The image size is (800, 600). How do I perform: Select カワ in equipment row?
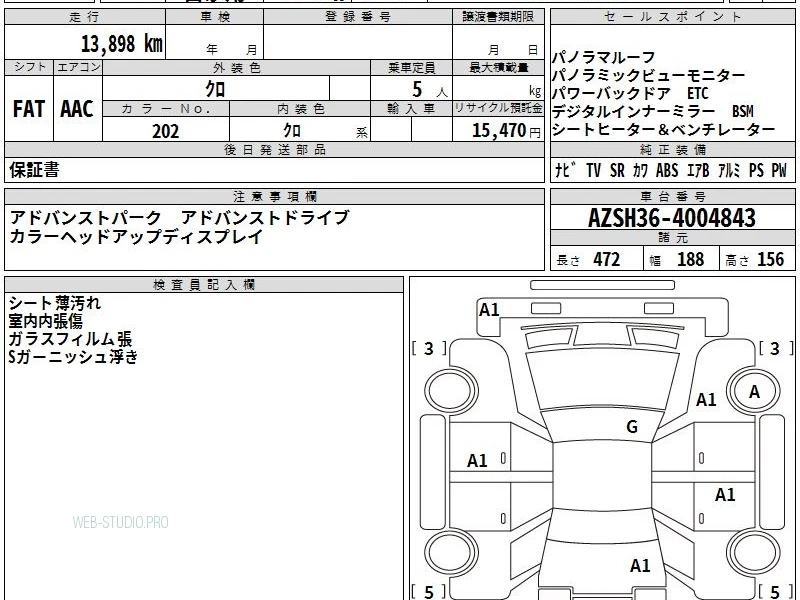pos(640,170)
